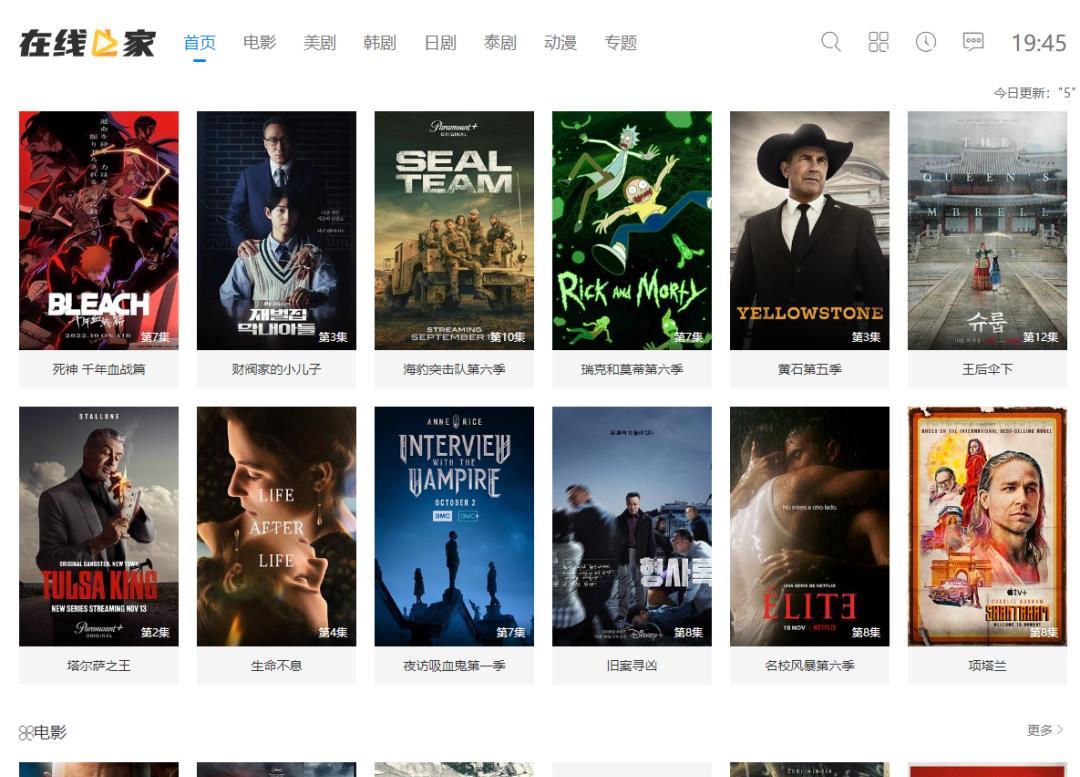Click the title link 黄石第五季
This screenshot has height=777, width=1080.
pos(809,369)
